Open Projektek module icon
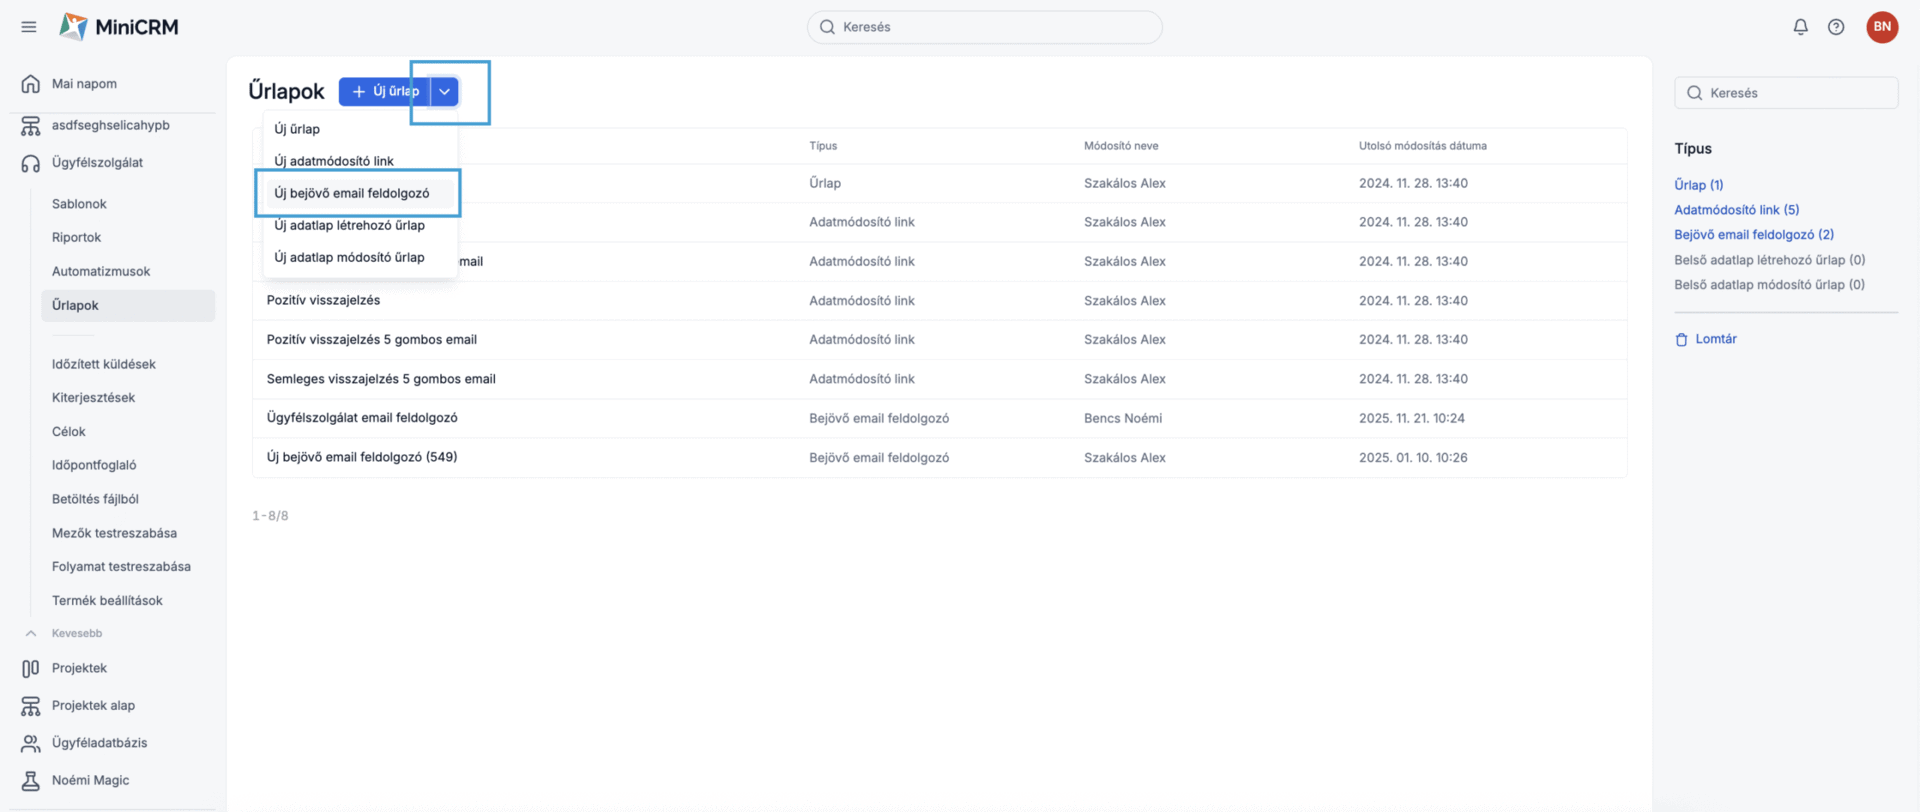The image size is (1920, 812). pyautogui.click(x=31, y=668)
